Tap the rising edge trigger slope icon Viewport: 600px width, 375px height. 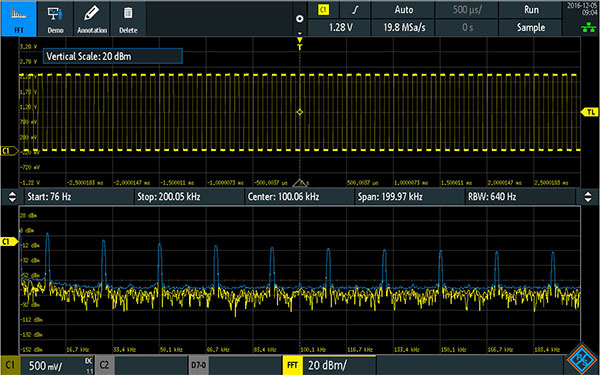355,10
